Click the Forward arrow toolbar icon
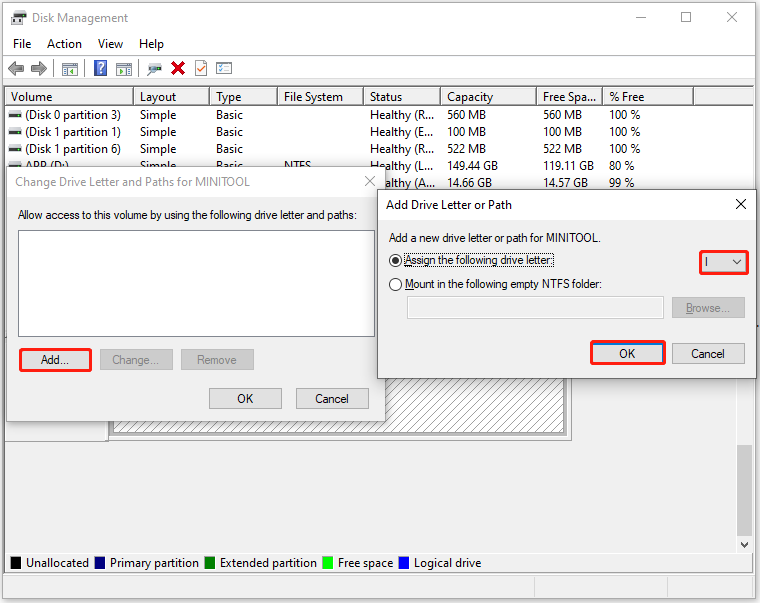760x603 pixels. 39,68
